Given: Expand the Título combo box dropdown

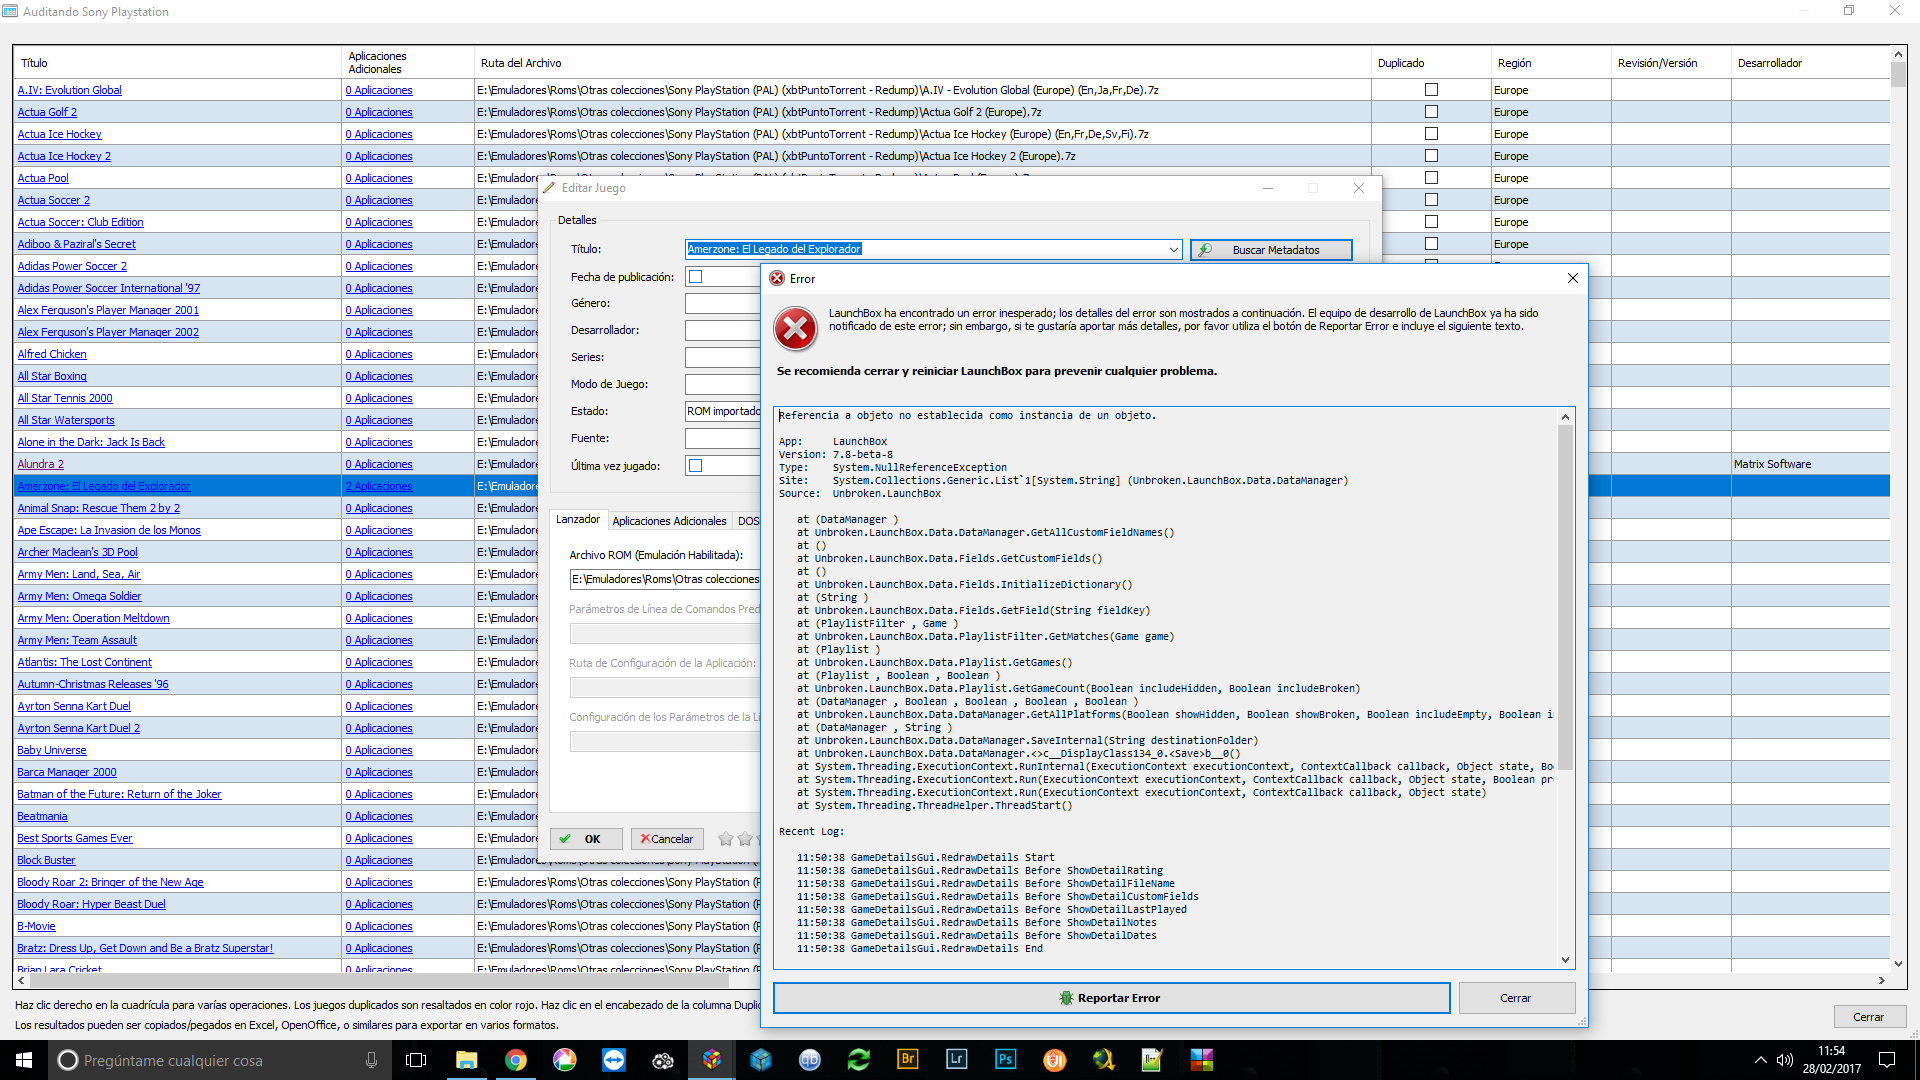Looking at the screenshot, I should (1173, 250).
